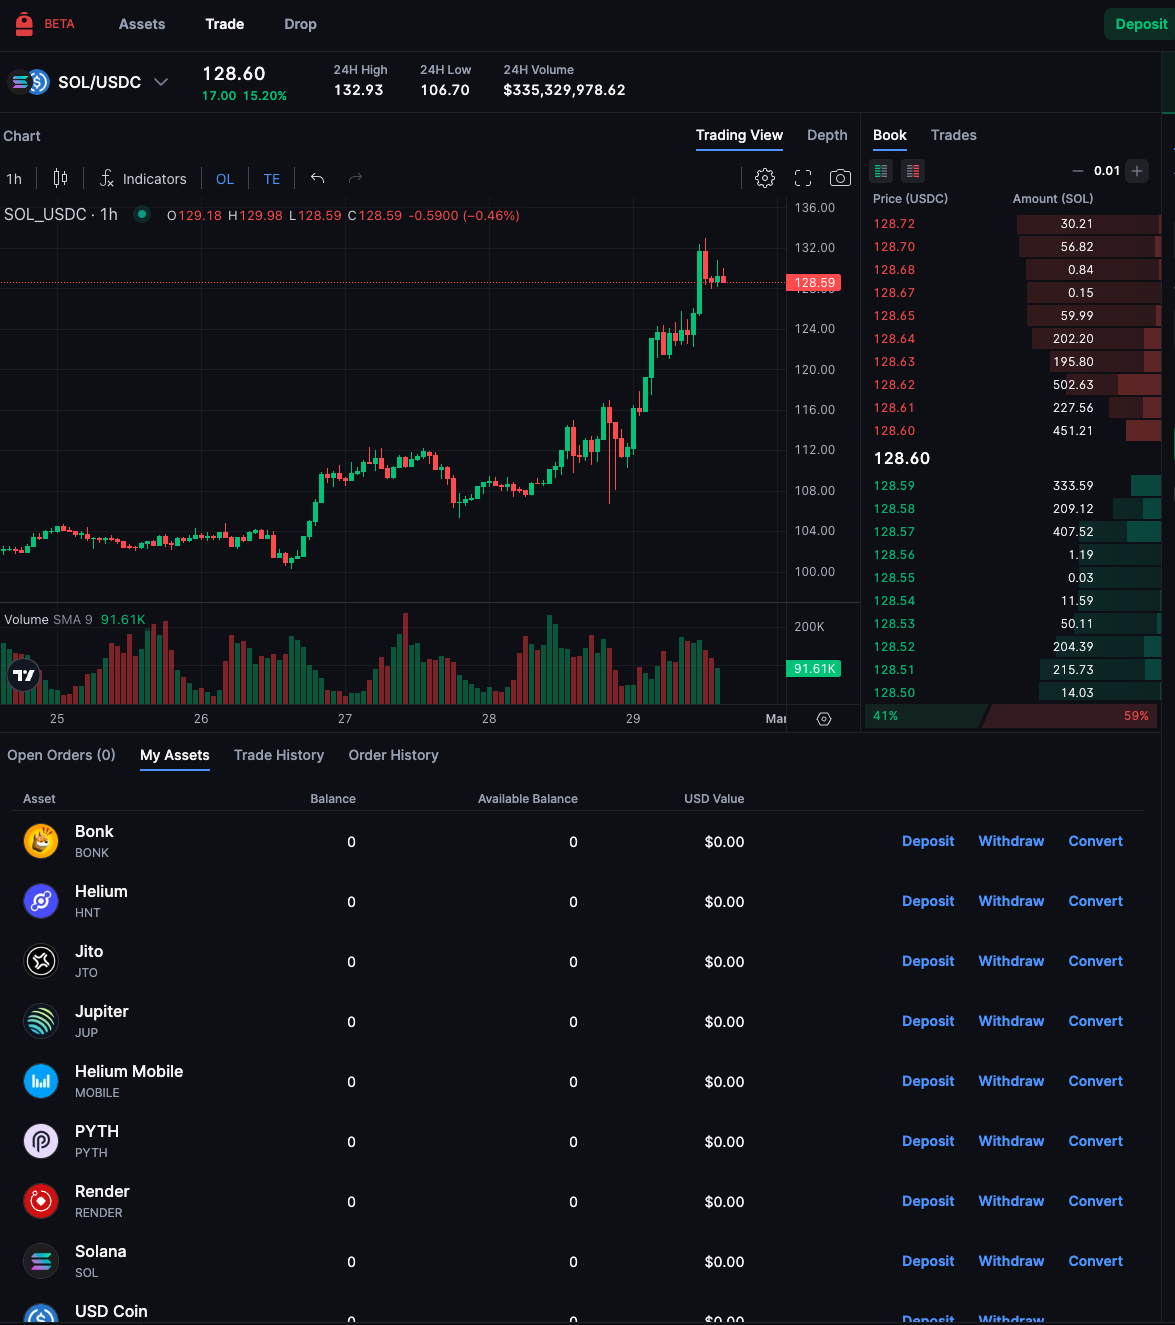
Task: Click the red backpack logo icon
Action: [24, 24]
